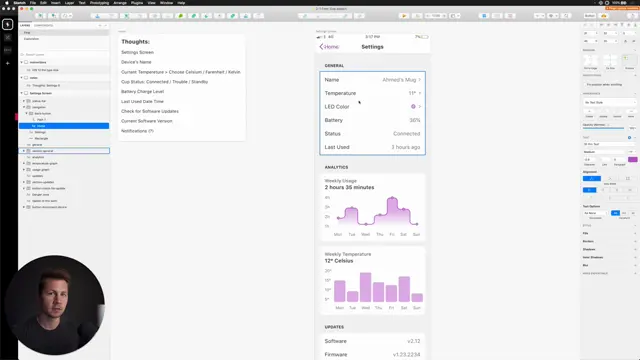The image size is (640, 360).
Task: Click the lightning app icon in black sidebar
Action: tap(7, 24)
